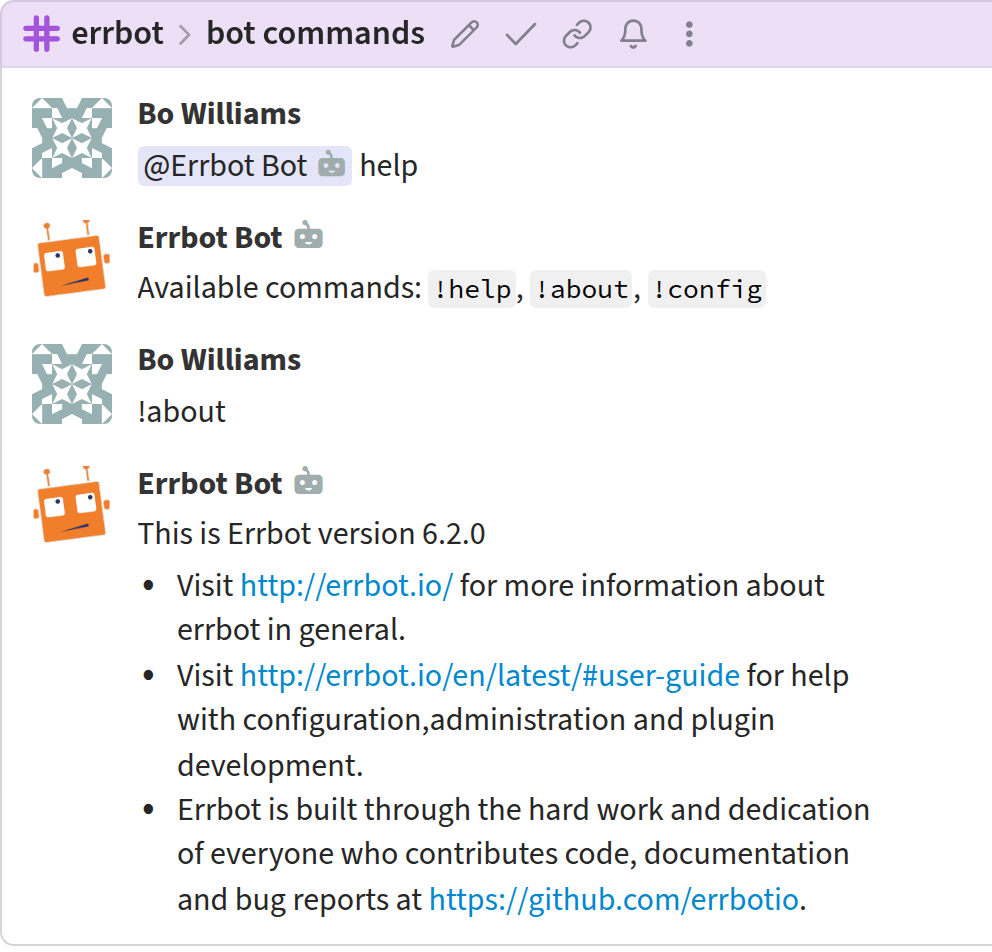Click the !config command snippet
The height and width of the screenshot is (952, 992).
pos(706,289)
